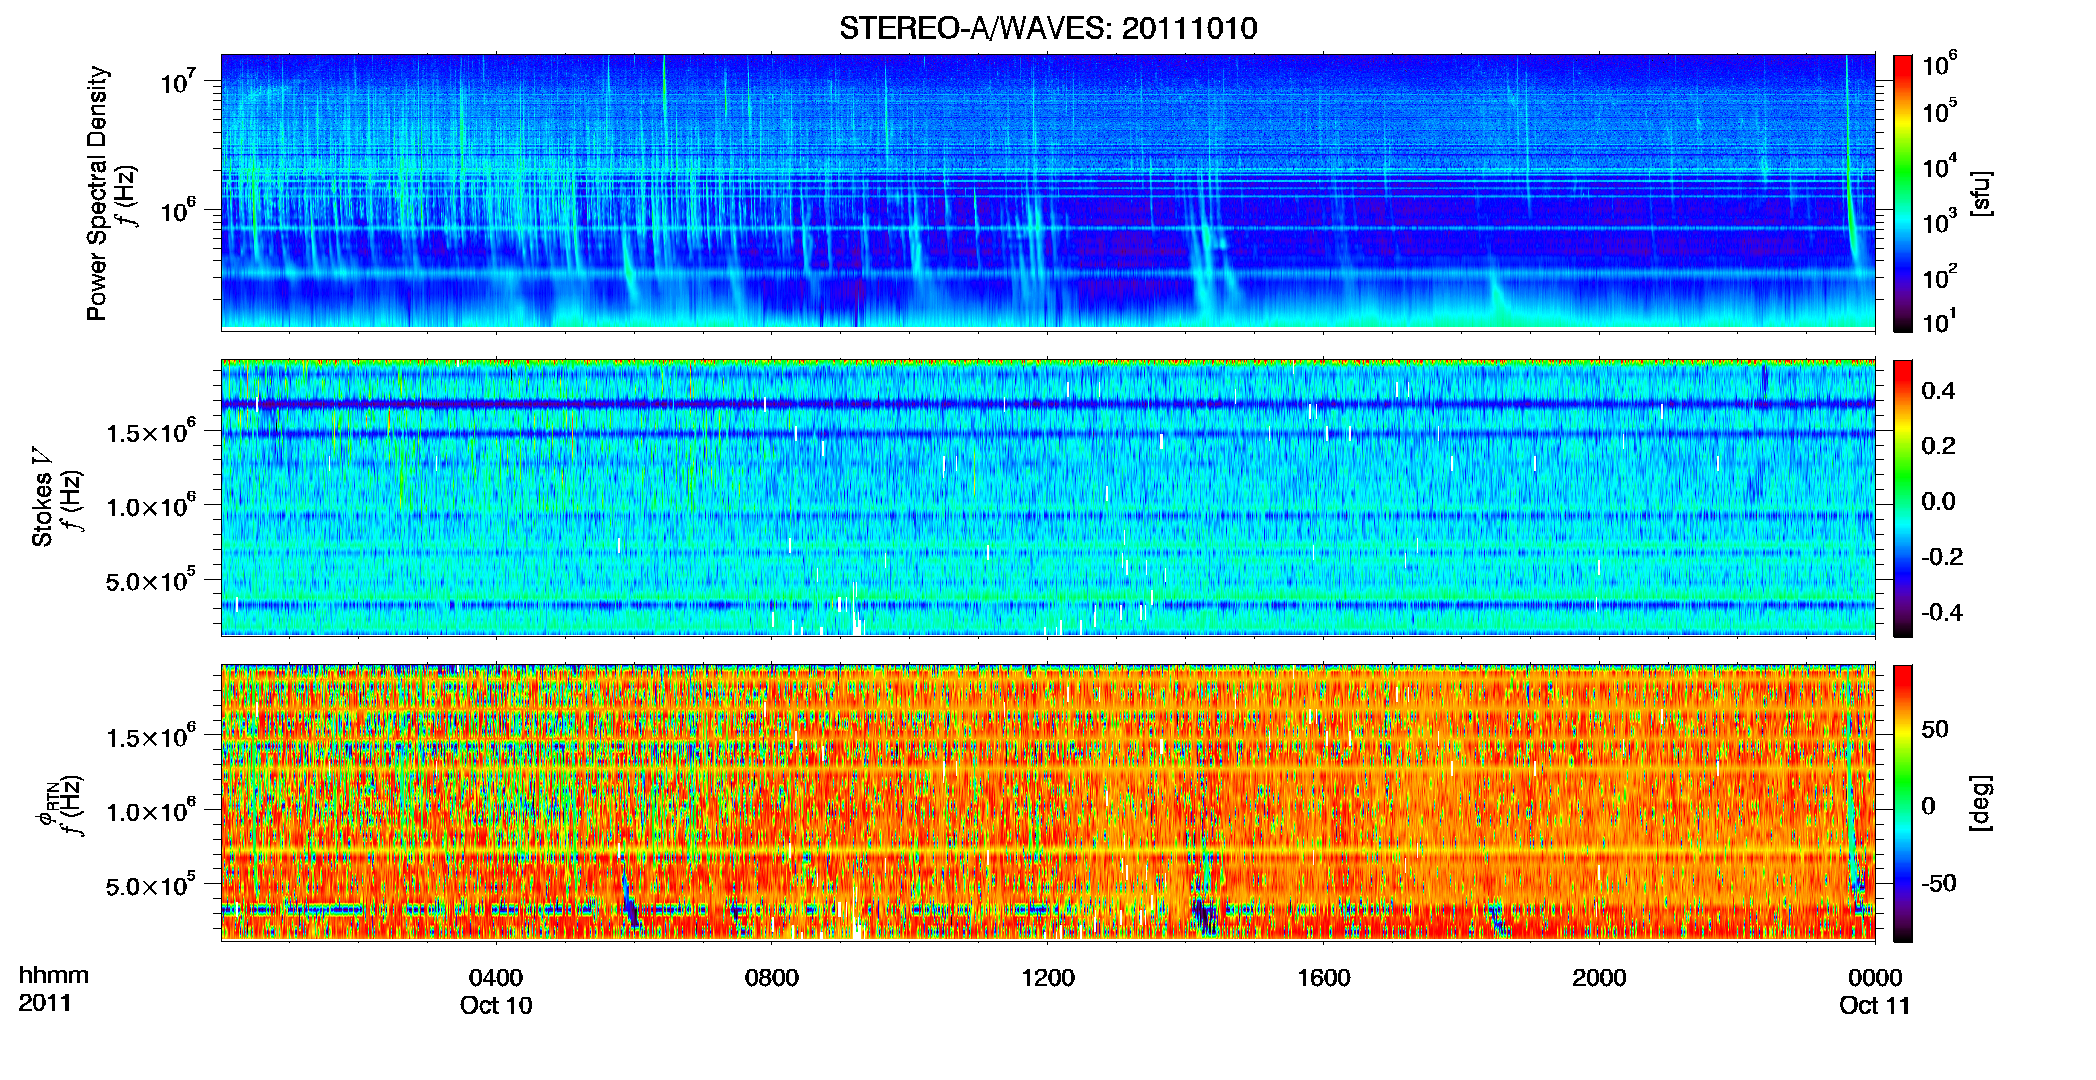Viewport: 2096px width, 1080px height.
Task: Click the Oct 10 date label
Action: point(496,1006)
